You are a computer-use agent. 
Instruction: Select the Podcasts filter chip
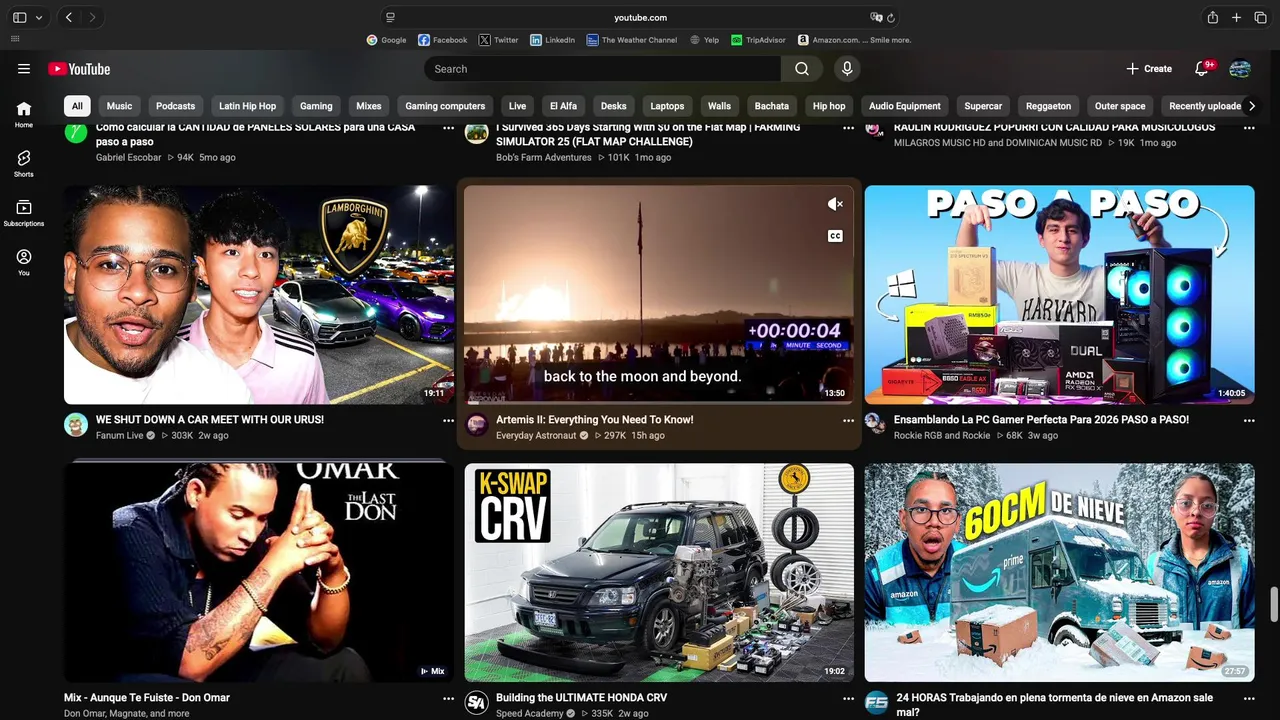(x=176, y=106)
